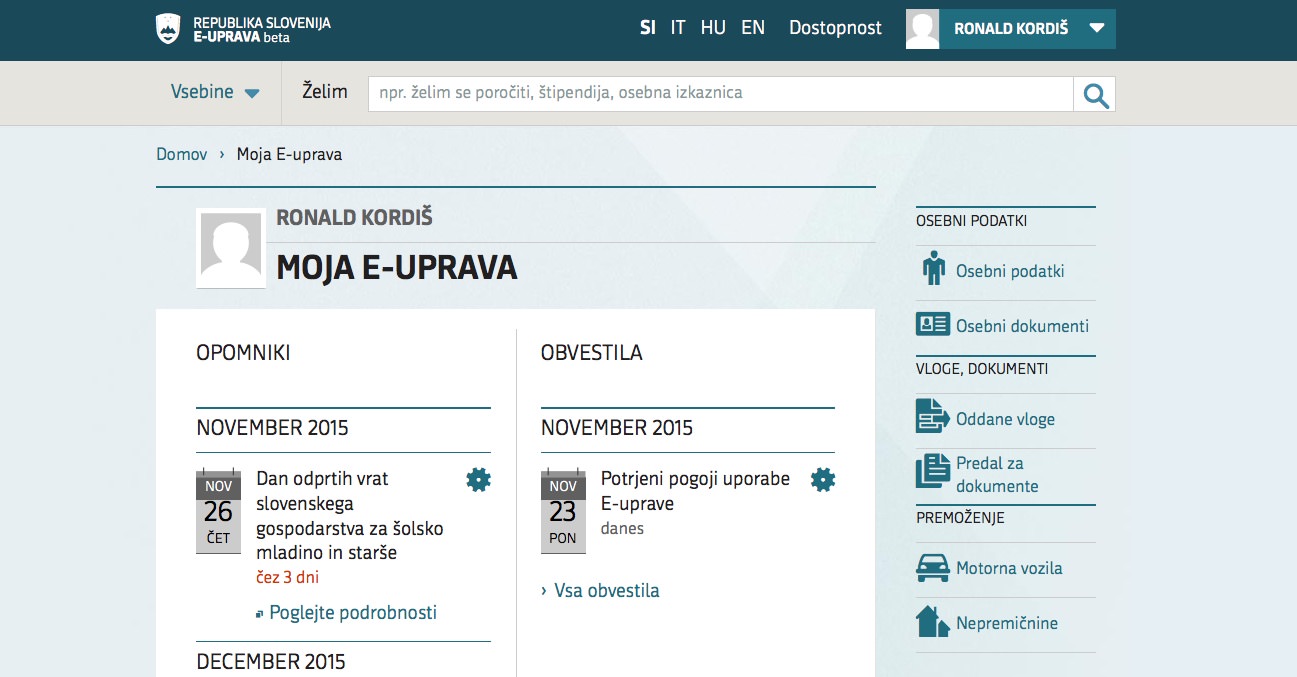Click the Motorna vozila car icon
The height and width of the screenshot is (677, 1297).
click(x=932, y=567)
